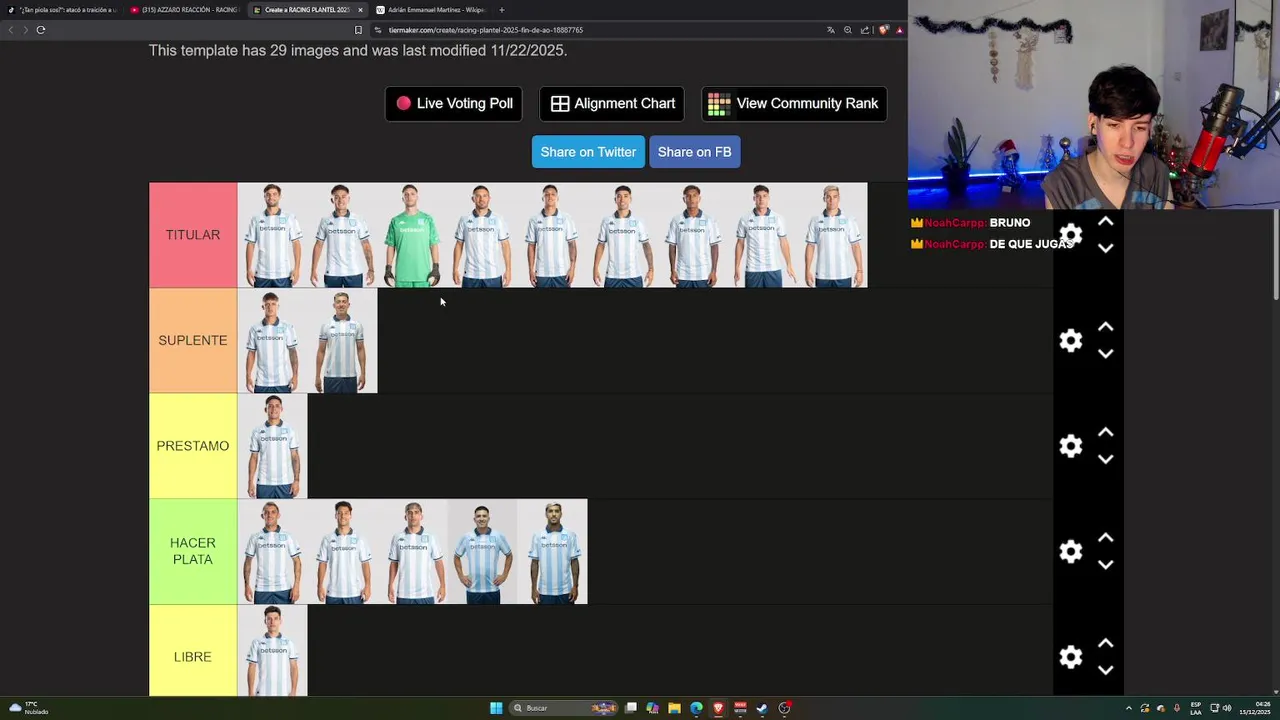Share the tier list on FB
The image size is (1280, 720).
(x=695, y=152)
